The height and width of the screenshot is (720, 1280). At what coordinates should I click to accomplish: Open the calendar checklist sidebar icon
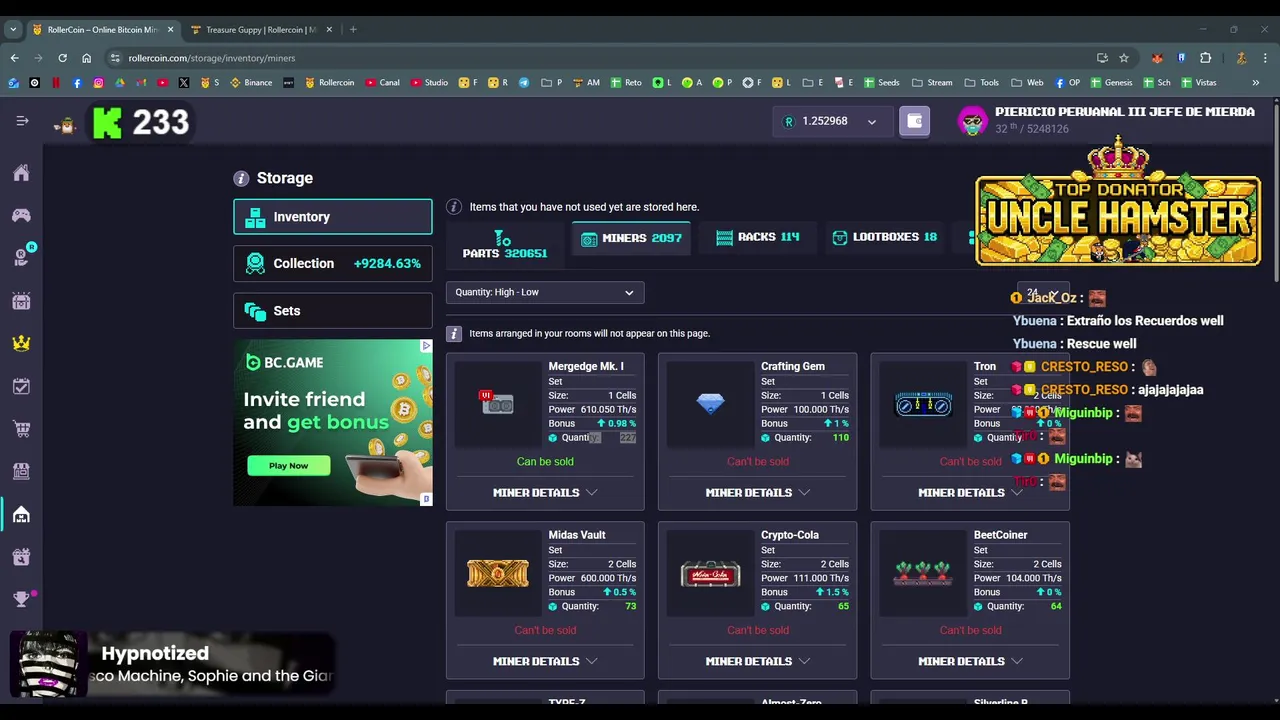coord(21,386)
